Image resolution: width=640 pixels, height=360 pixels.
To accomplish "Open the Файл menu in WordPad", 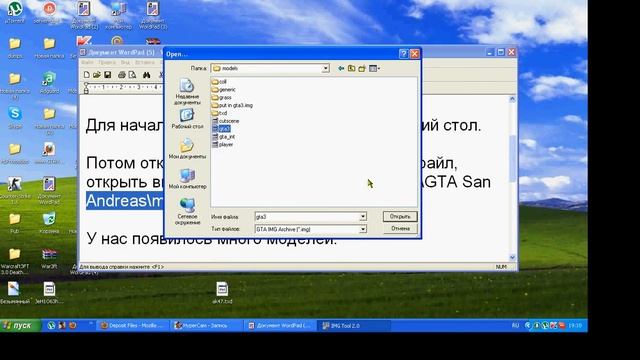I will coord(87,62).
